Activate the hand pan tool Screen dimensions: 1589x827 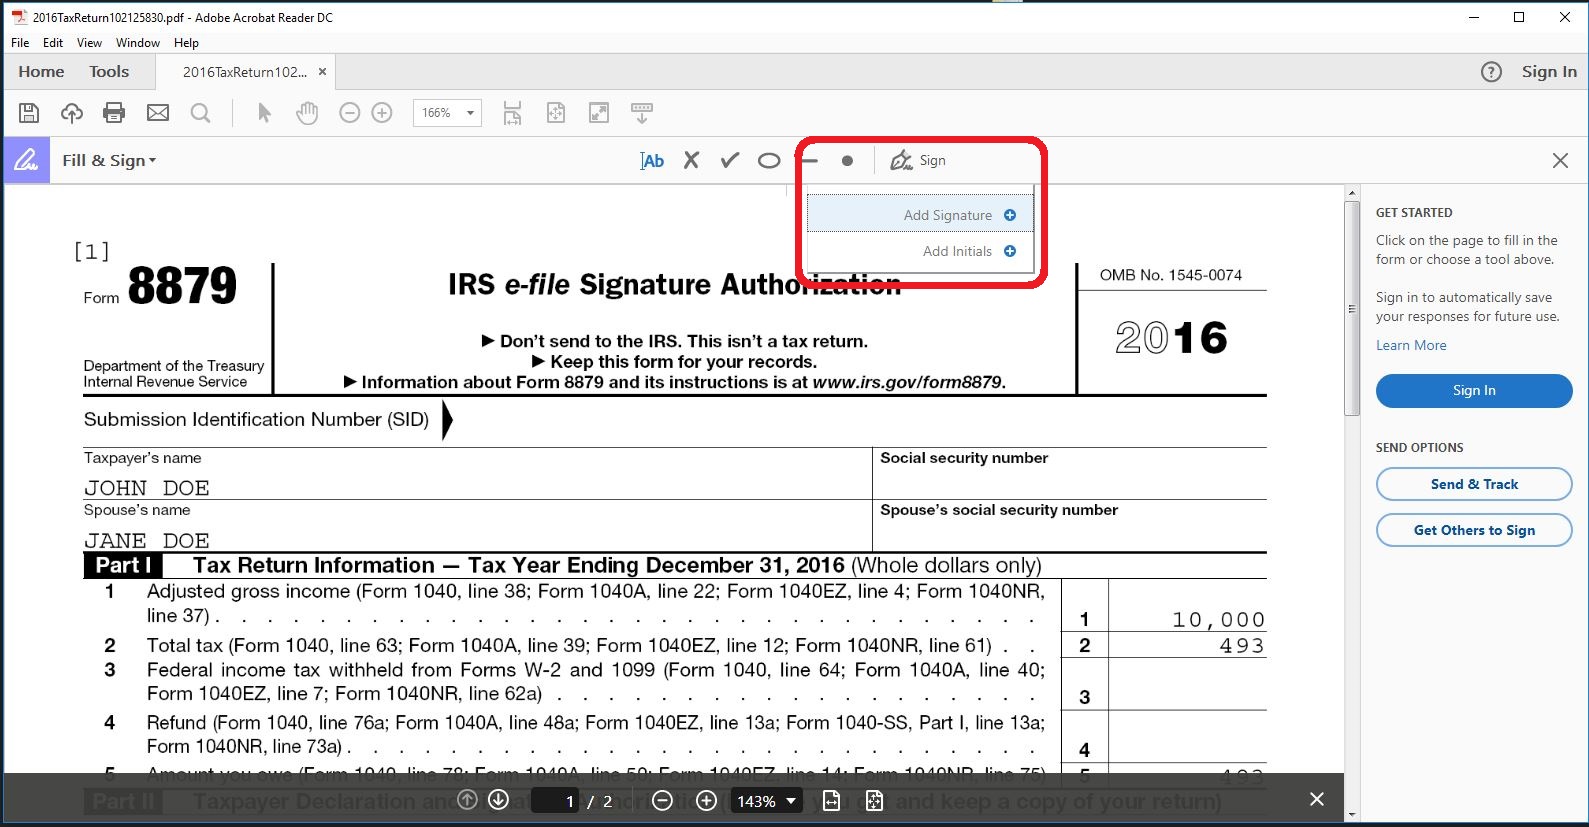[307, 113]
